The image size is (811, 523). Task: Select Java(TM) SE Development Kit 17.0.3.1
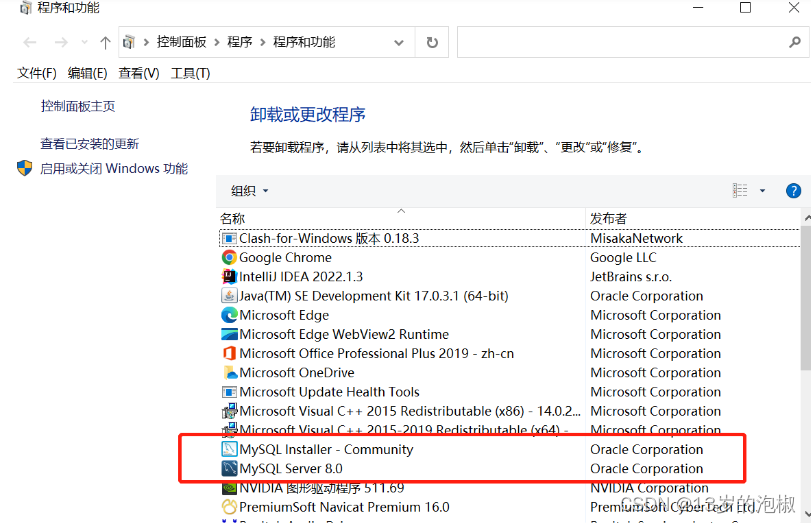pyautogui.click(x=373, y=296)
